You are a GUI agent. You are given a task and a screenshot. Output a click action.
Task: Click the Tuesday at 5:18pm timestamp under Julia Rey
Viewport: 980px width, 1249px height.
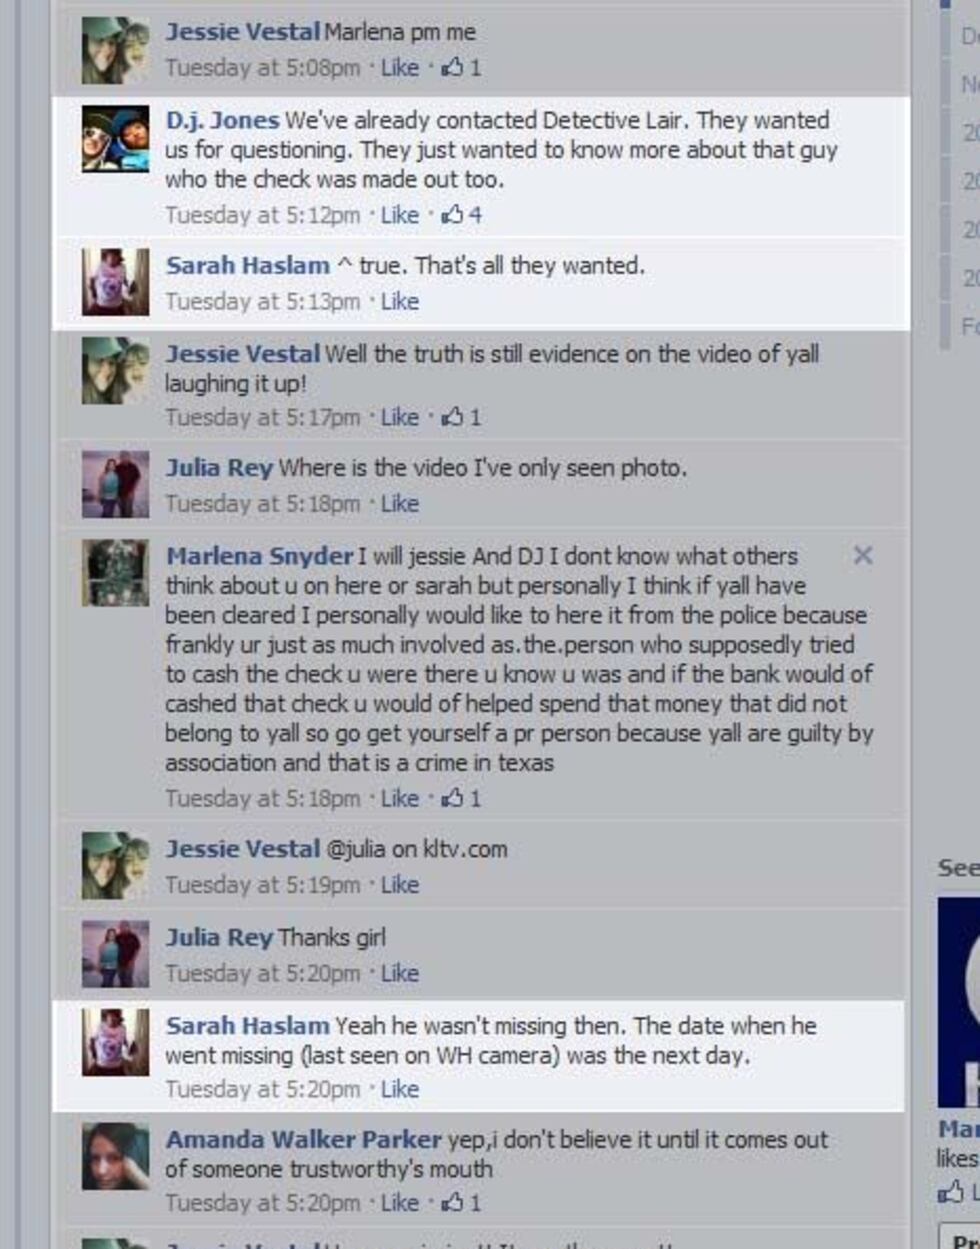pos(262,504)
